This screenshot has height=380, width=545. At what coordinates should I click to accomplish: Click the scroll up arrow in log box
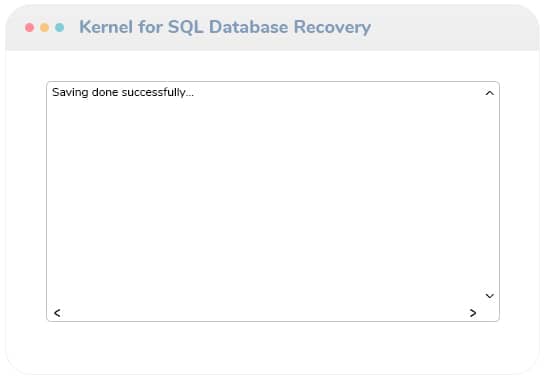489,93
